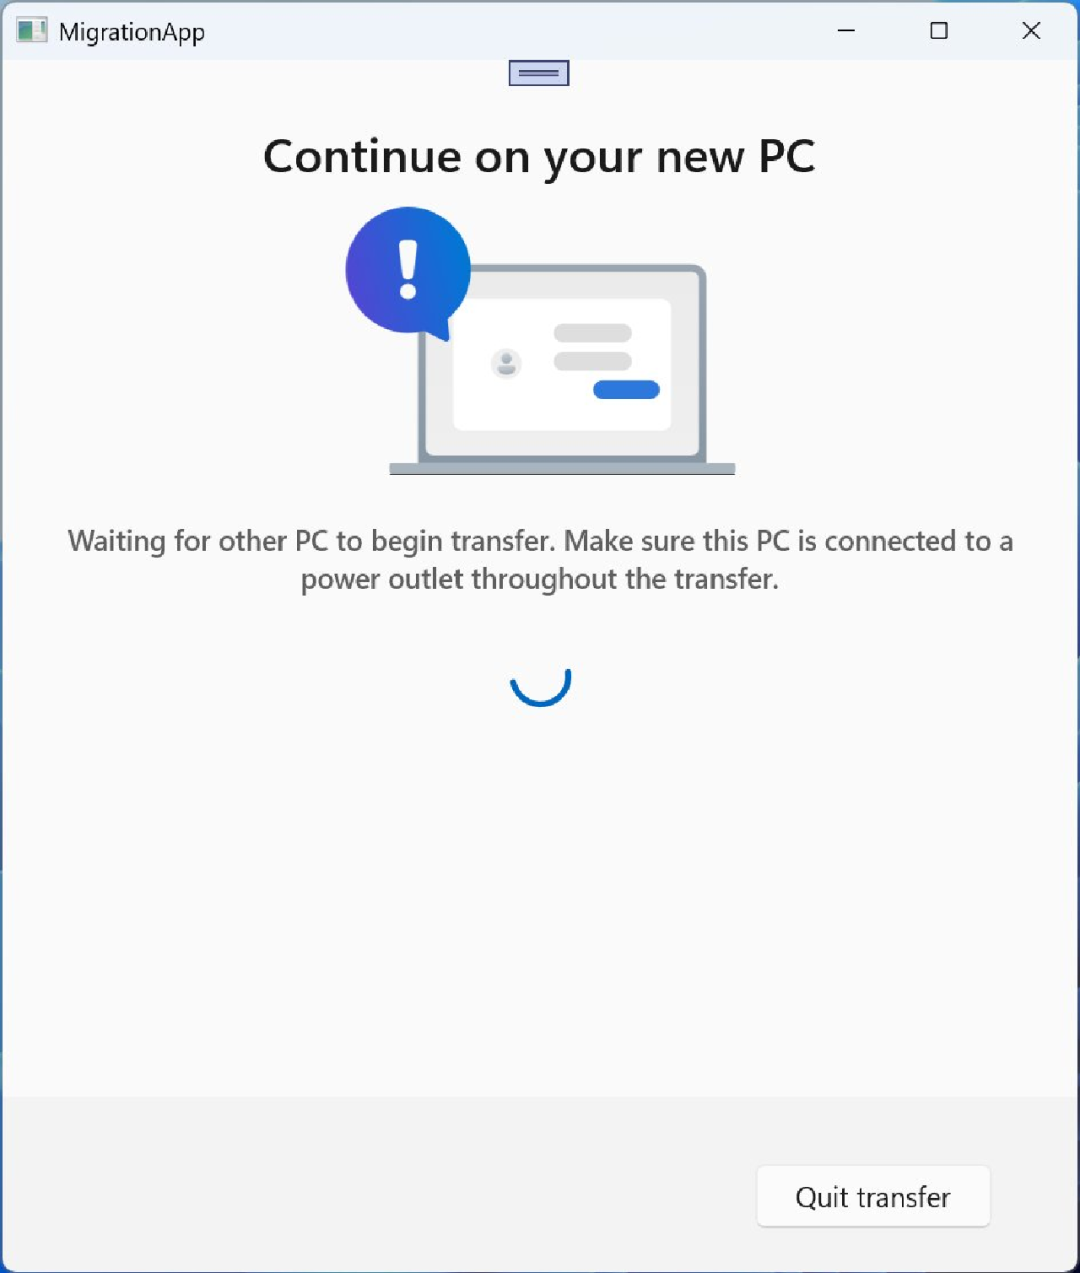Select the user avatar icon on laptop illustration
Screen dimensions: 1080x1273
[507, 363]
